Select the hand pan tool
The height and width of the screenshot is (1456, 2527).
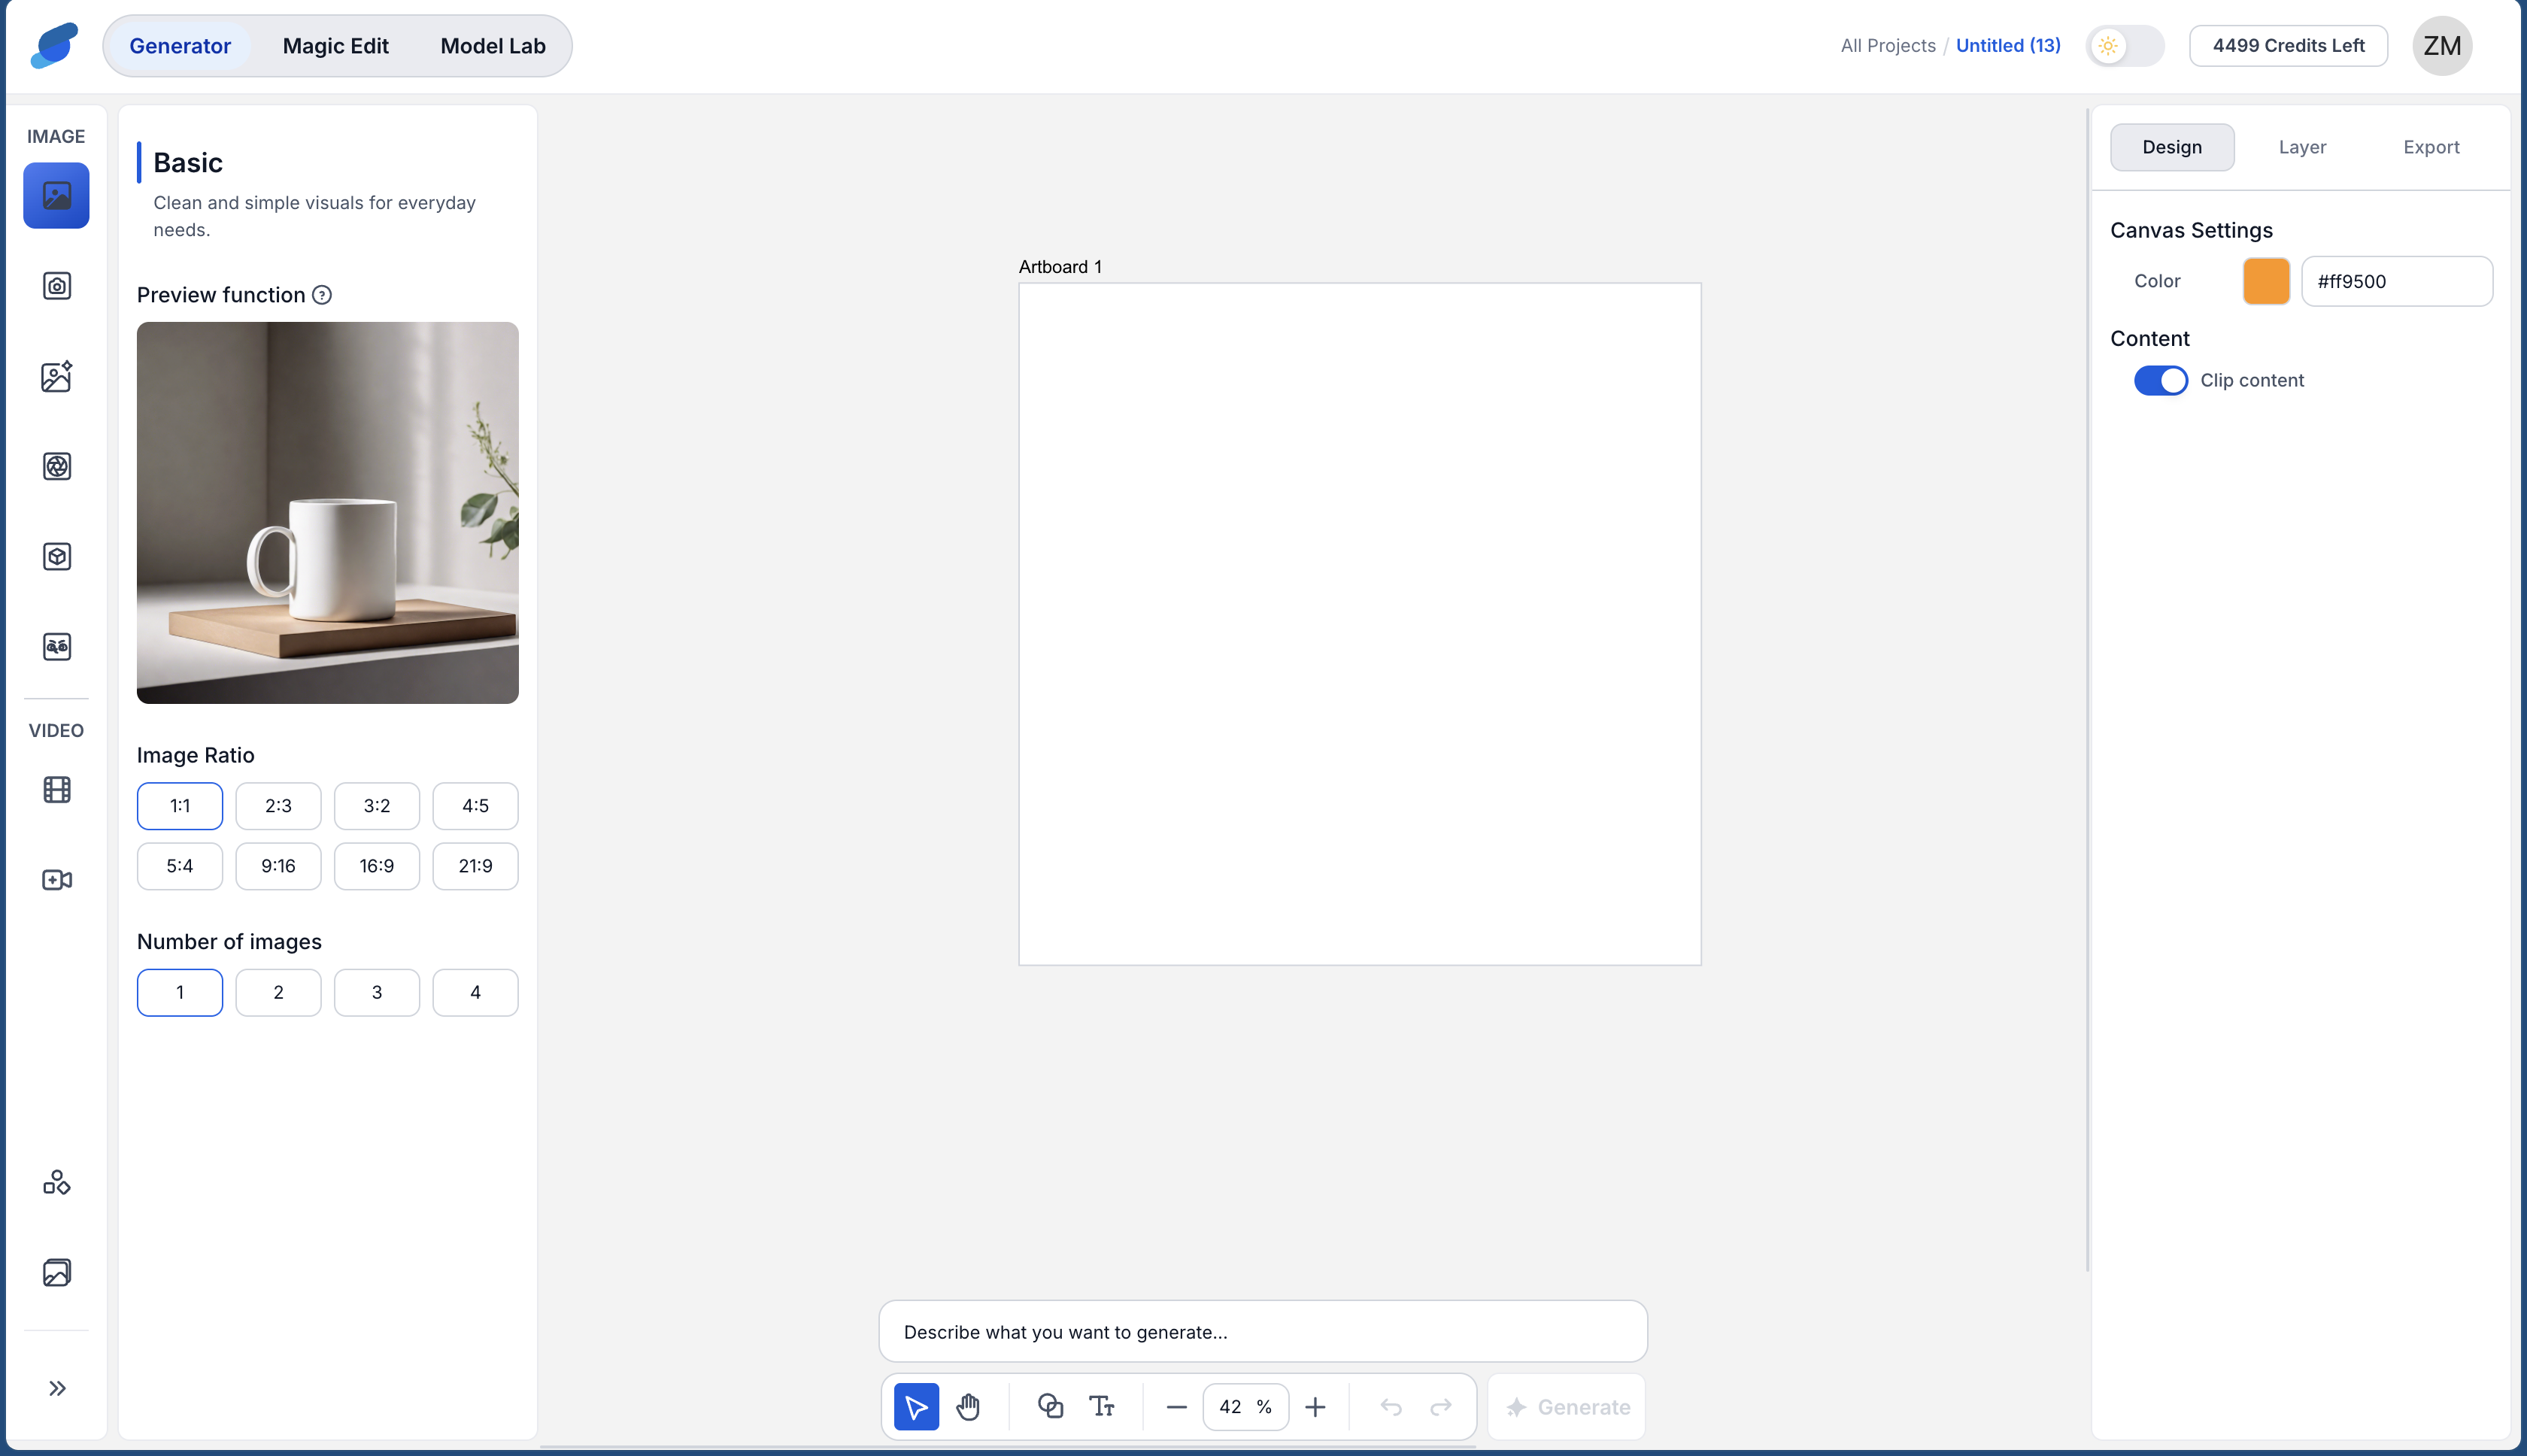tap(968, 1407)
